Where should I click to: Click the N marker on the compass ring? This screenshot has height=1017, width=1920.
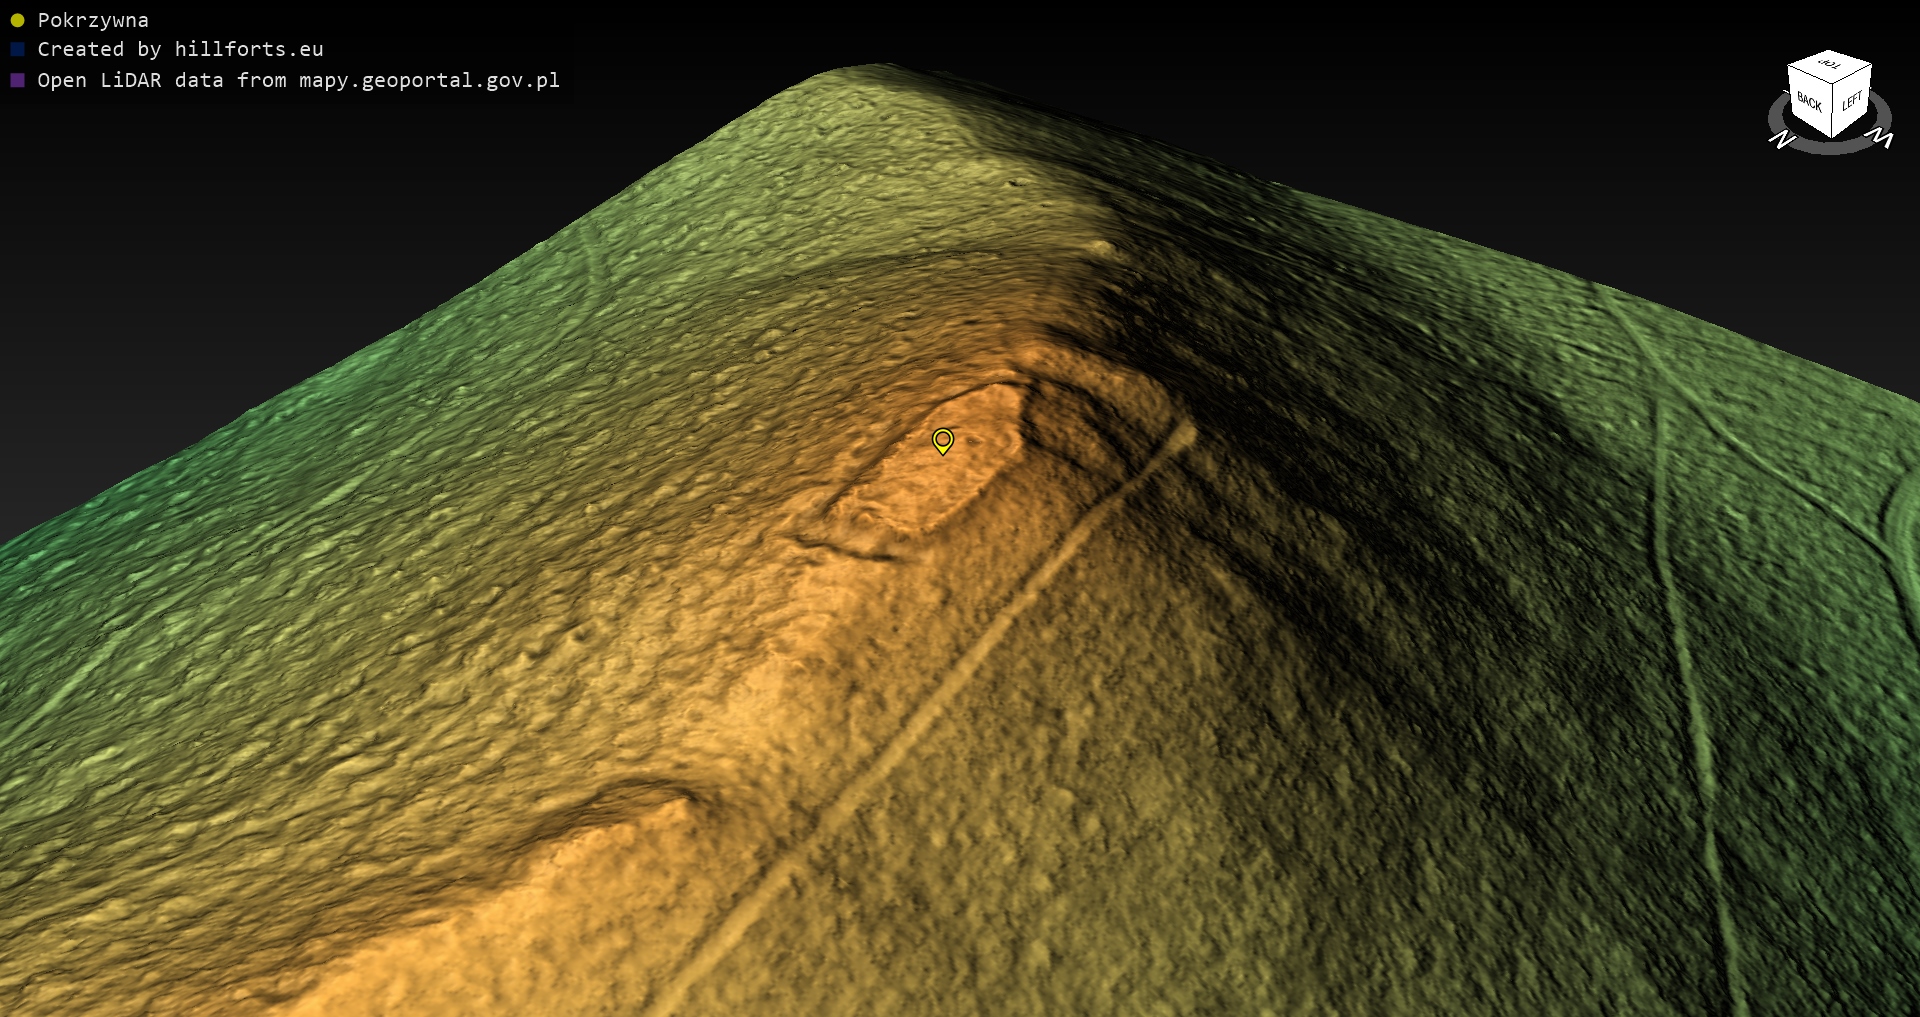click(x=1782, y=140)
